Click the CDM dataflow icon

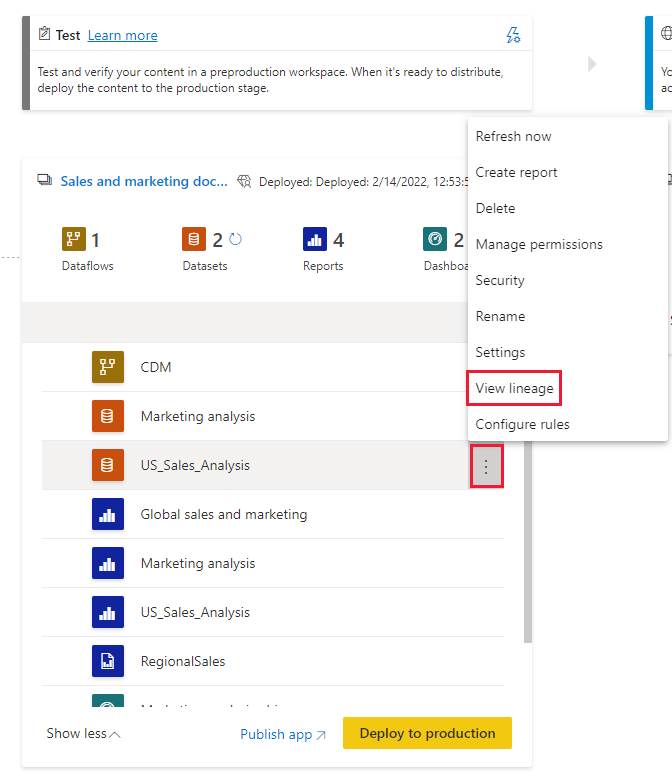click(108, 367)
